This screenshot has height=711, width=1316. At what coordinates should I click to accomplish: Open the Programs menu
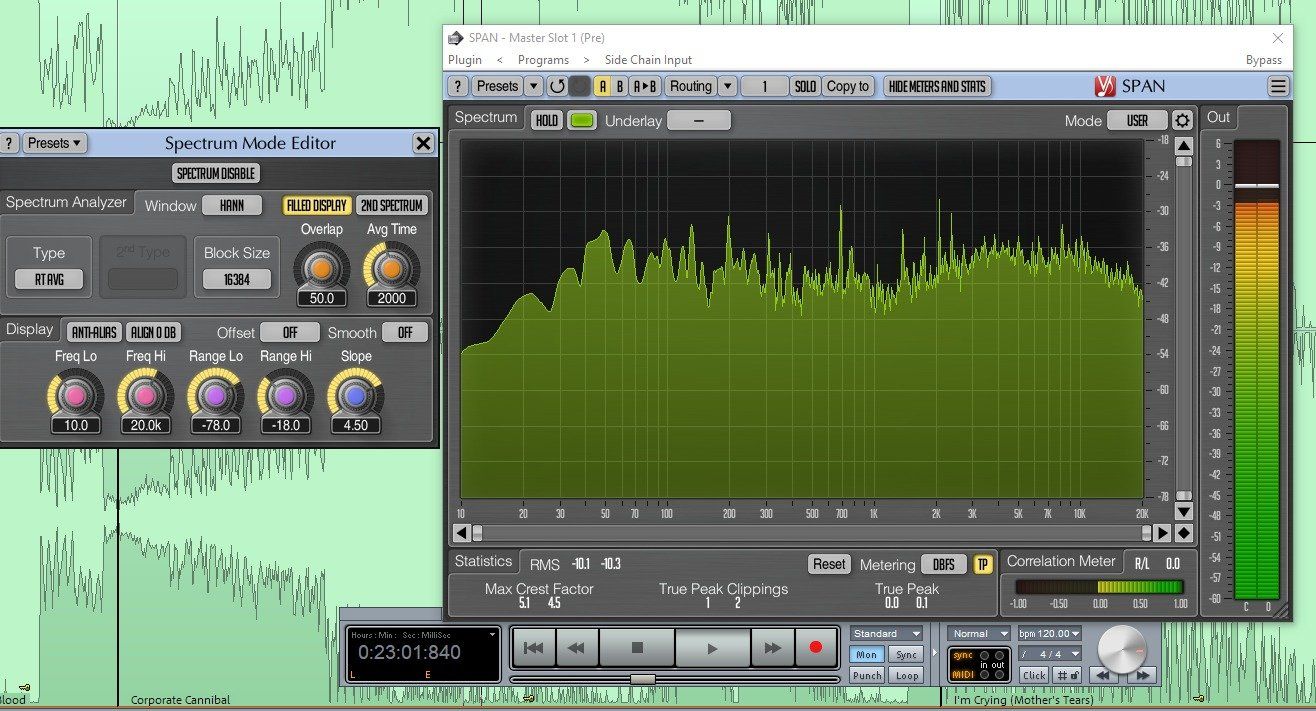[543, 60]
